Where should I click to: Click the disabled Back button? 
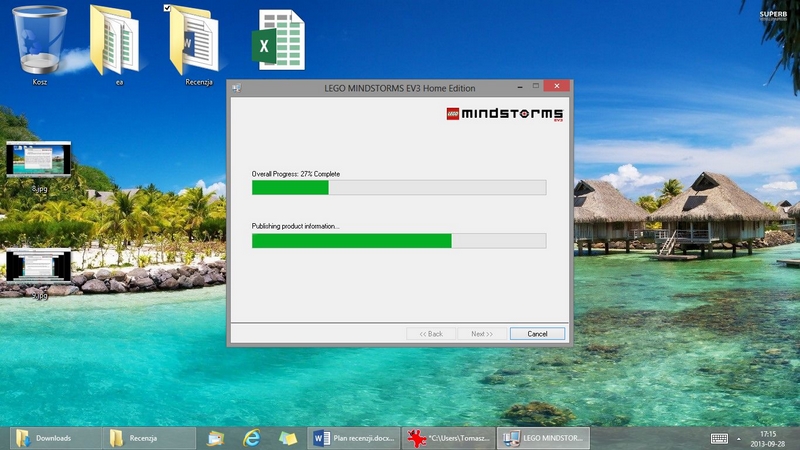(431, 334)
